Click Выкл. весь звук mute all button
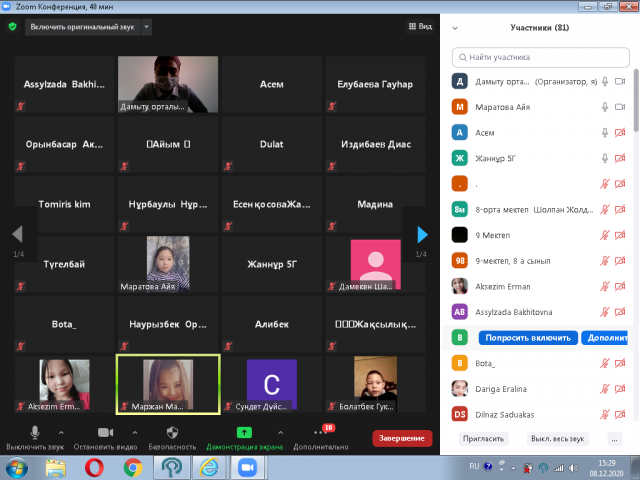The height and width of the screenshot is (480, 640). tap(557, 439)
